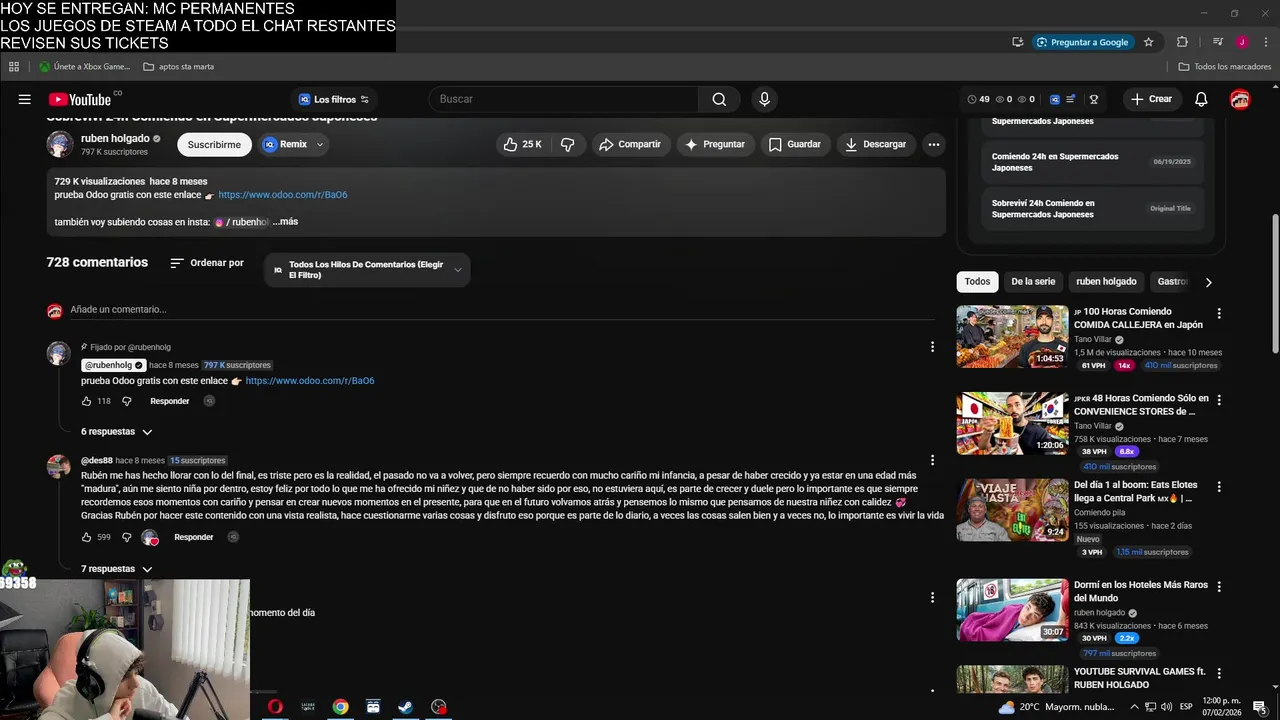This screenshot has height=720, width=1280.
Task: Like the pinned @rubenholg comment
Action: pos(87,401)
